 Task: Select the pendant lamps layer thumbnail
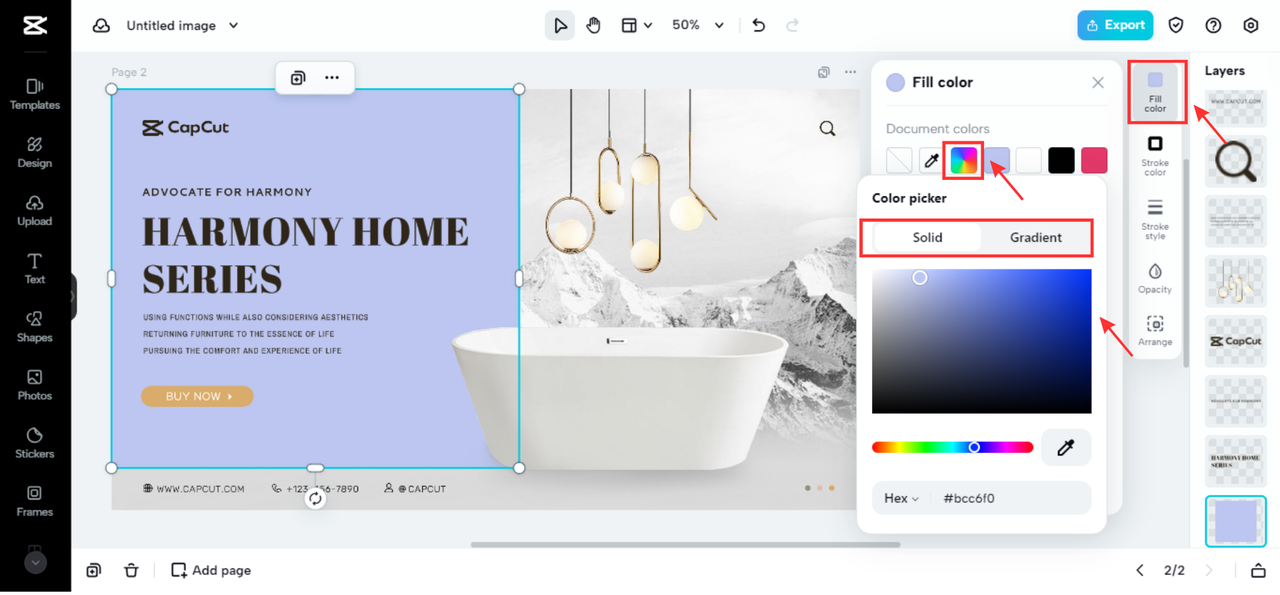[1236, 281]
